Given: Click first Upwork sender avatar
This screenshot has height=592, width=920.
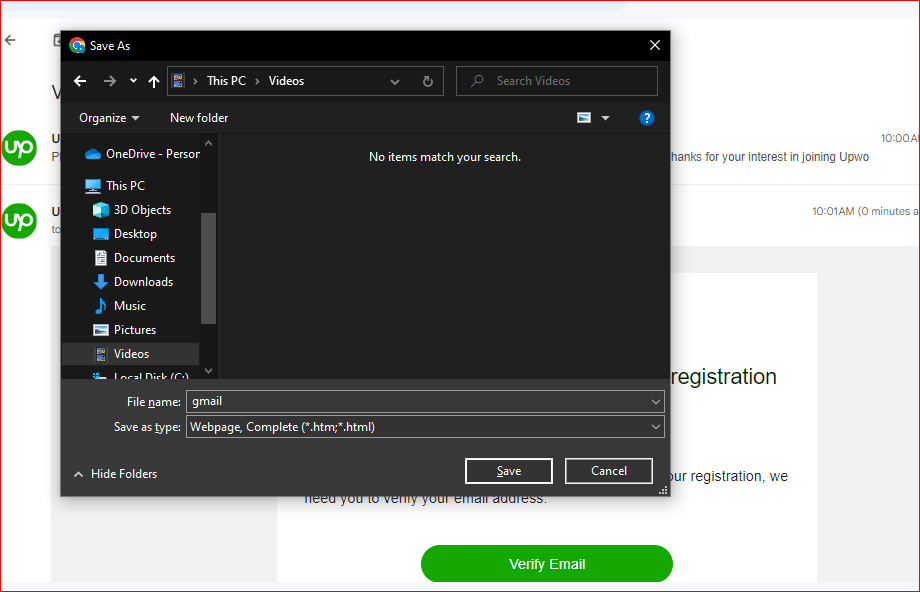Looking at the screenshot, I should pos(19,148).
